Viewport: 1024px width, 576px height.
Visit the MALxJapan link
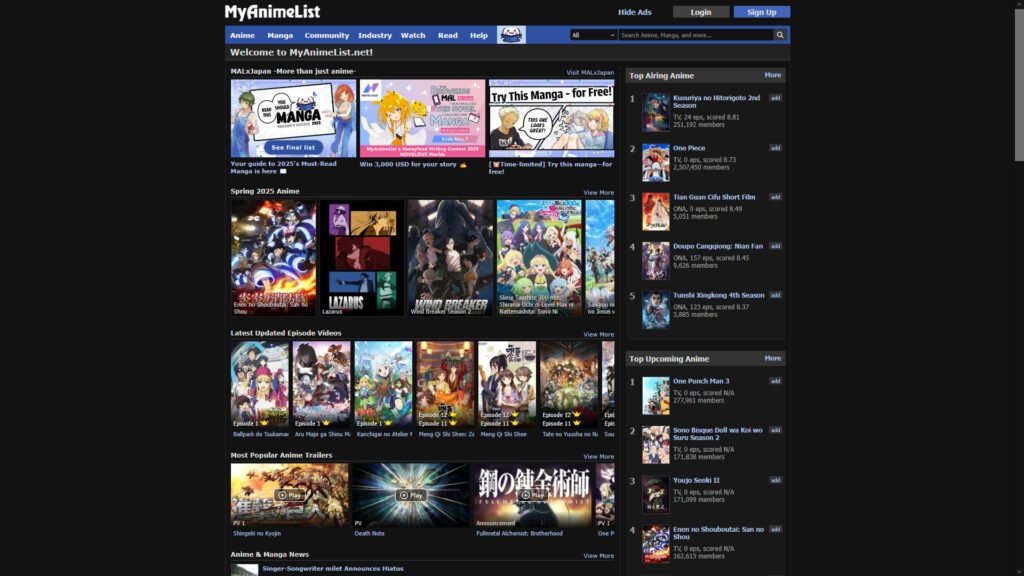pyautogui.click(x=590, y=72)
